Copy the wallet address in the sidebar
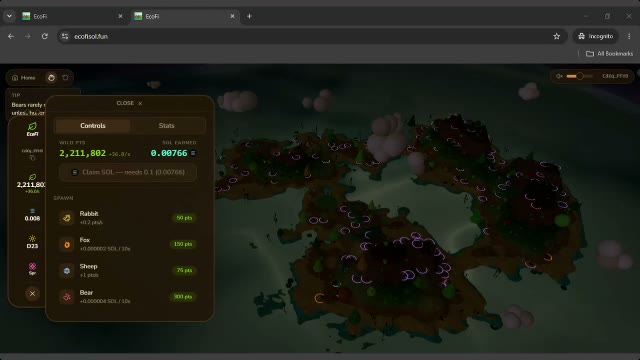This screenshot has width=640, height=360. [x=32, y=158]
